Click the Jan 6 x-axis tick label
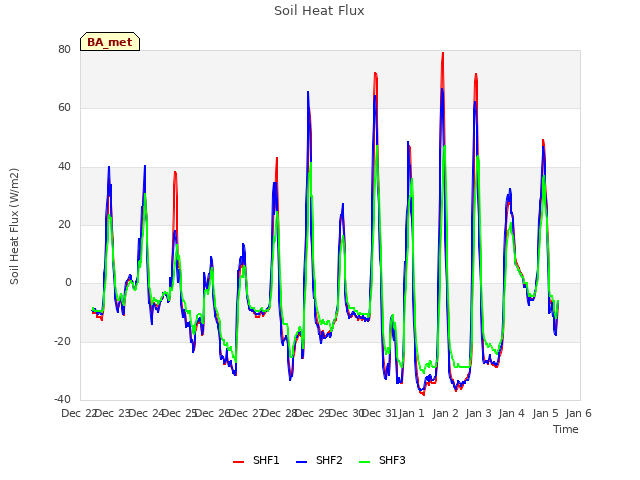Viewport: 640px width, 480px height. click(x=578, y=413)
